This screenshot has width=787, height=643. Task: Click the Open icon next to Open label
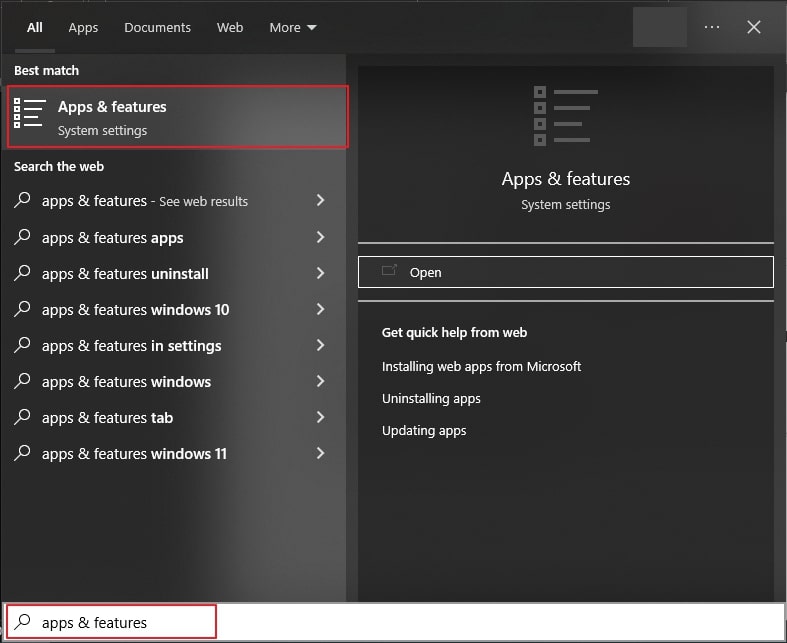pyautogui.click(x=389, y=271)
